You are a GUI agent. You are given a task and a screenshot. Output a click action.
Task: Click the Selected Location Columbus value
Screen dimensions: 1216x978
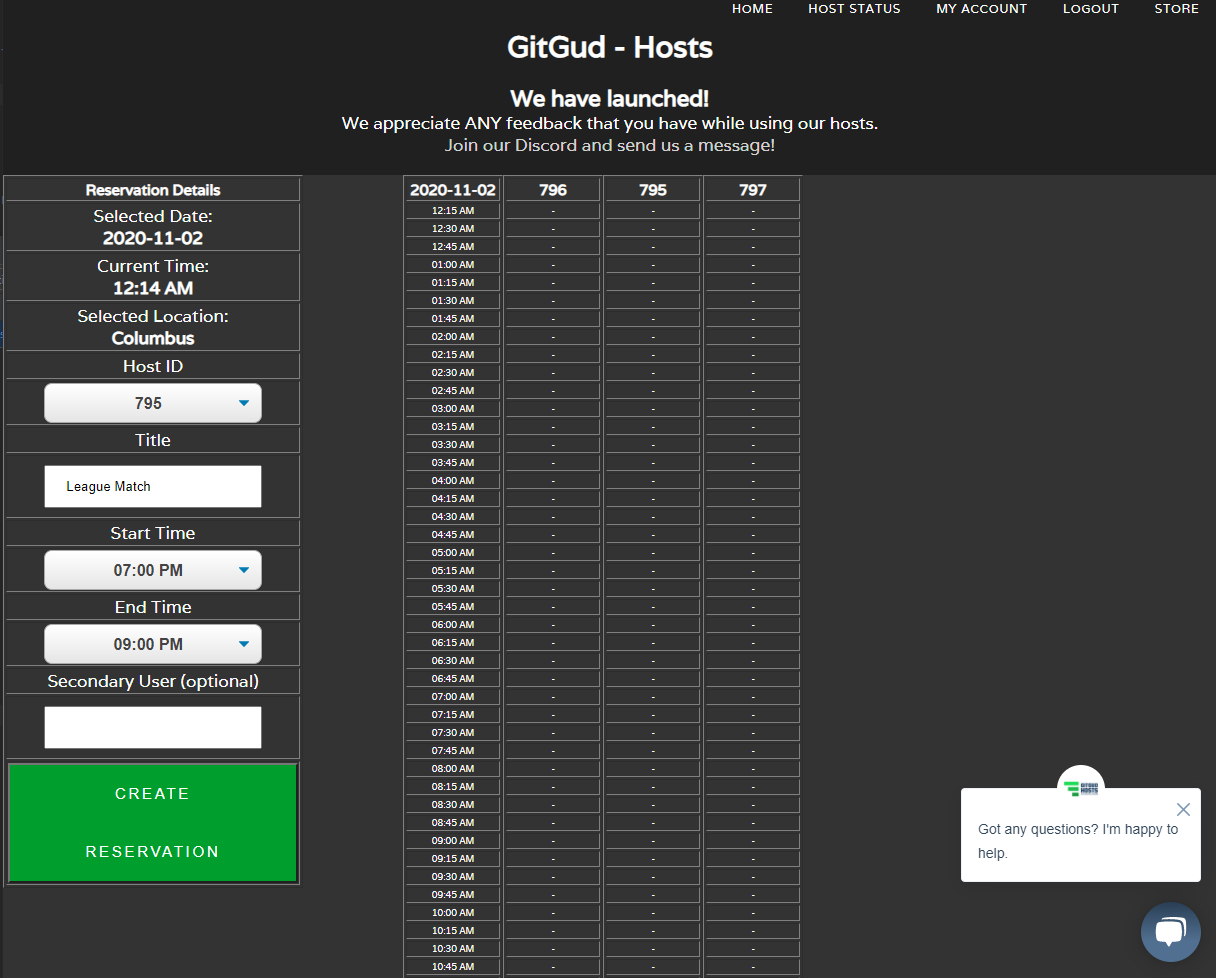click(x=153, y=338)
